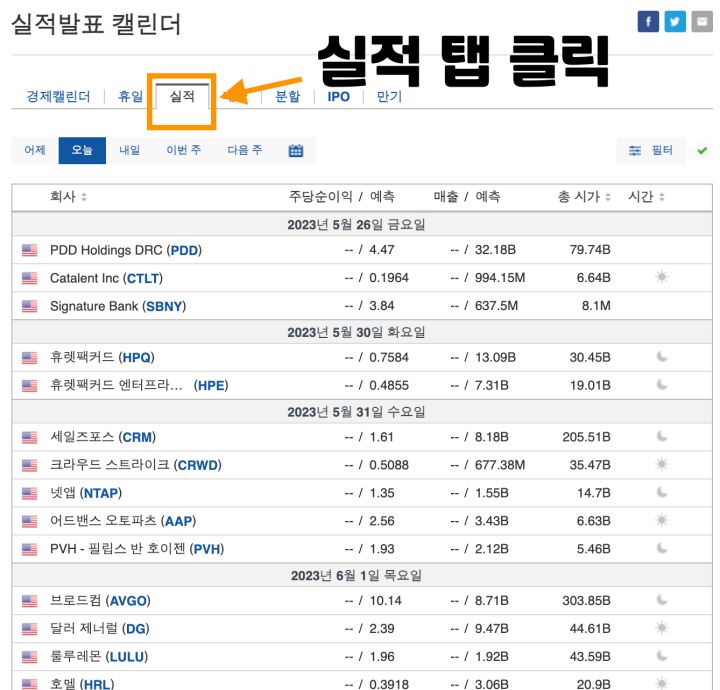Click the US flag beside 달러 제너럴
The width and height of the screenshot is (720, 690).
point(29,629)
